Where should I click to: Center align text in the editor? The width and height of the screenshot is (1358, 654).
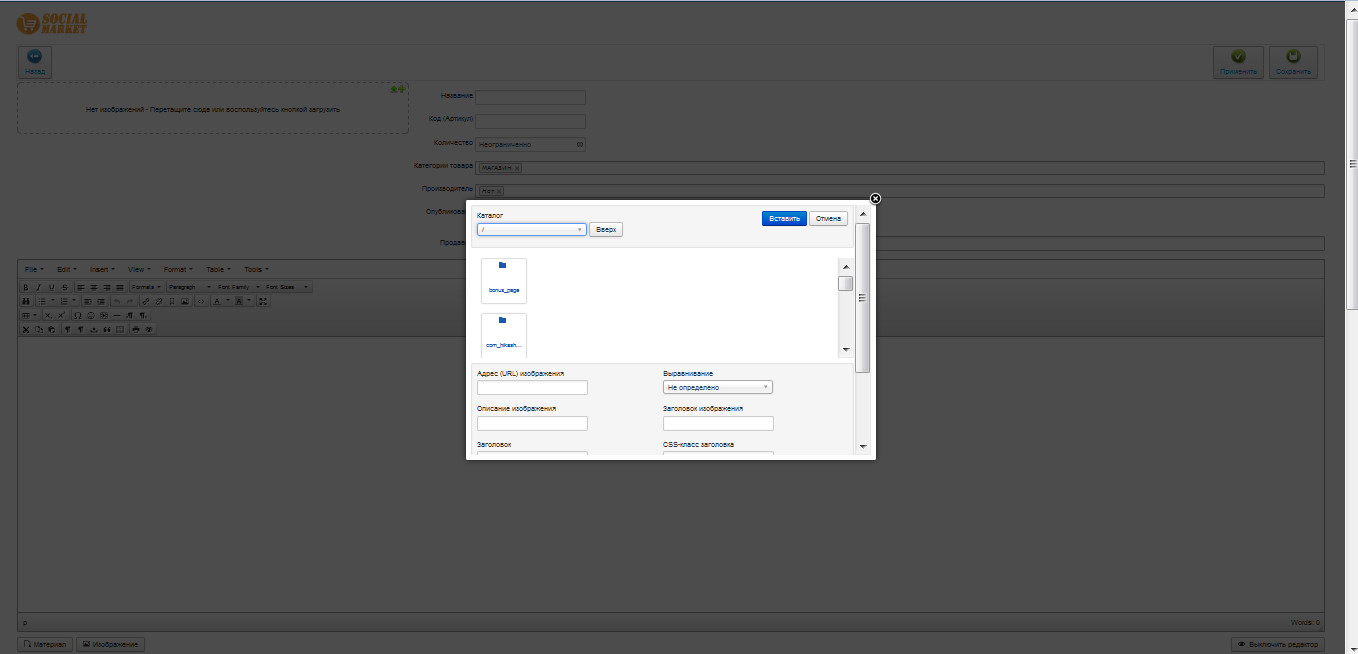click(94, 287)
